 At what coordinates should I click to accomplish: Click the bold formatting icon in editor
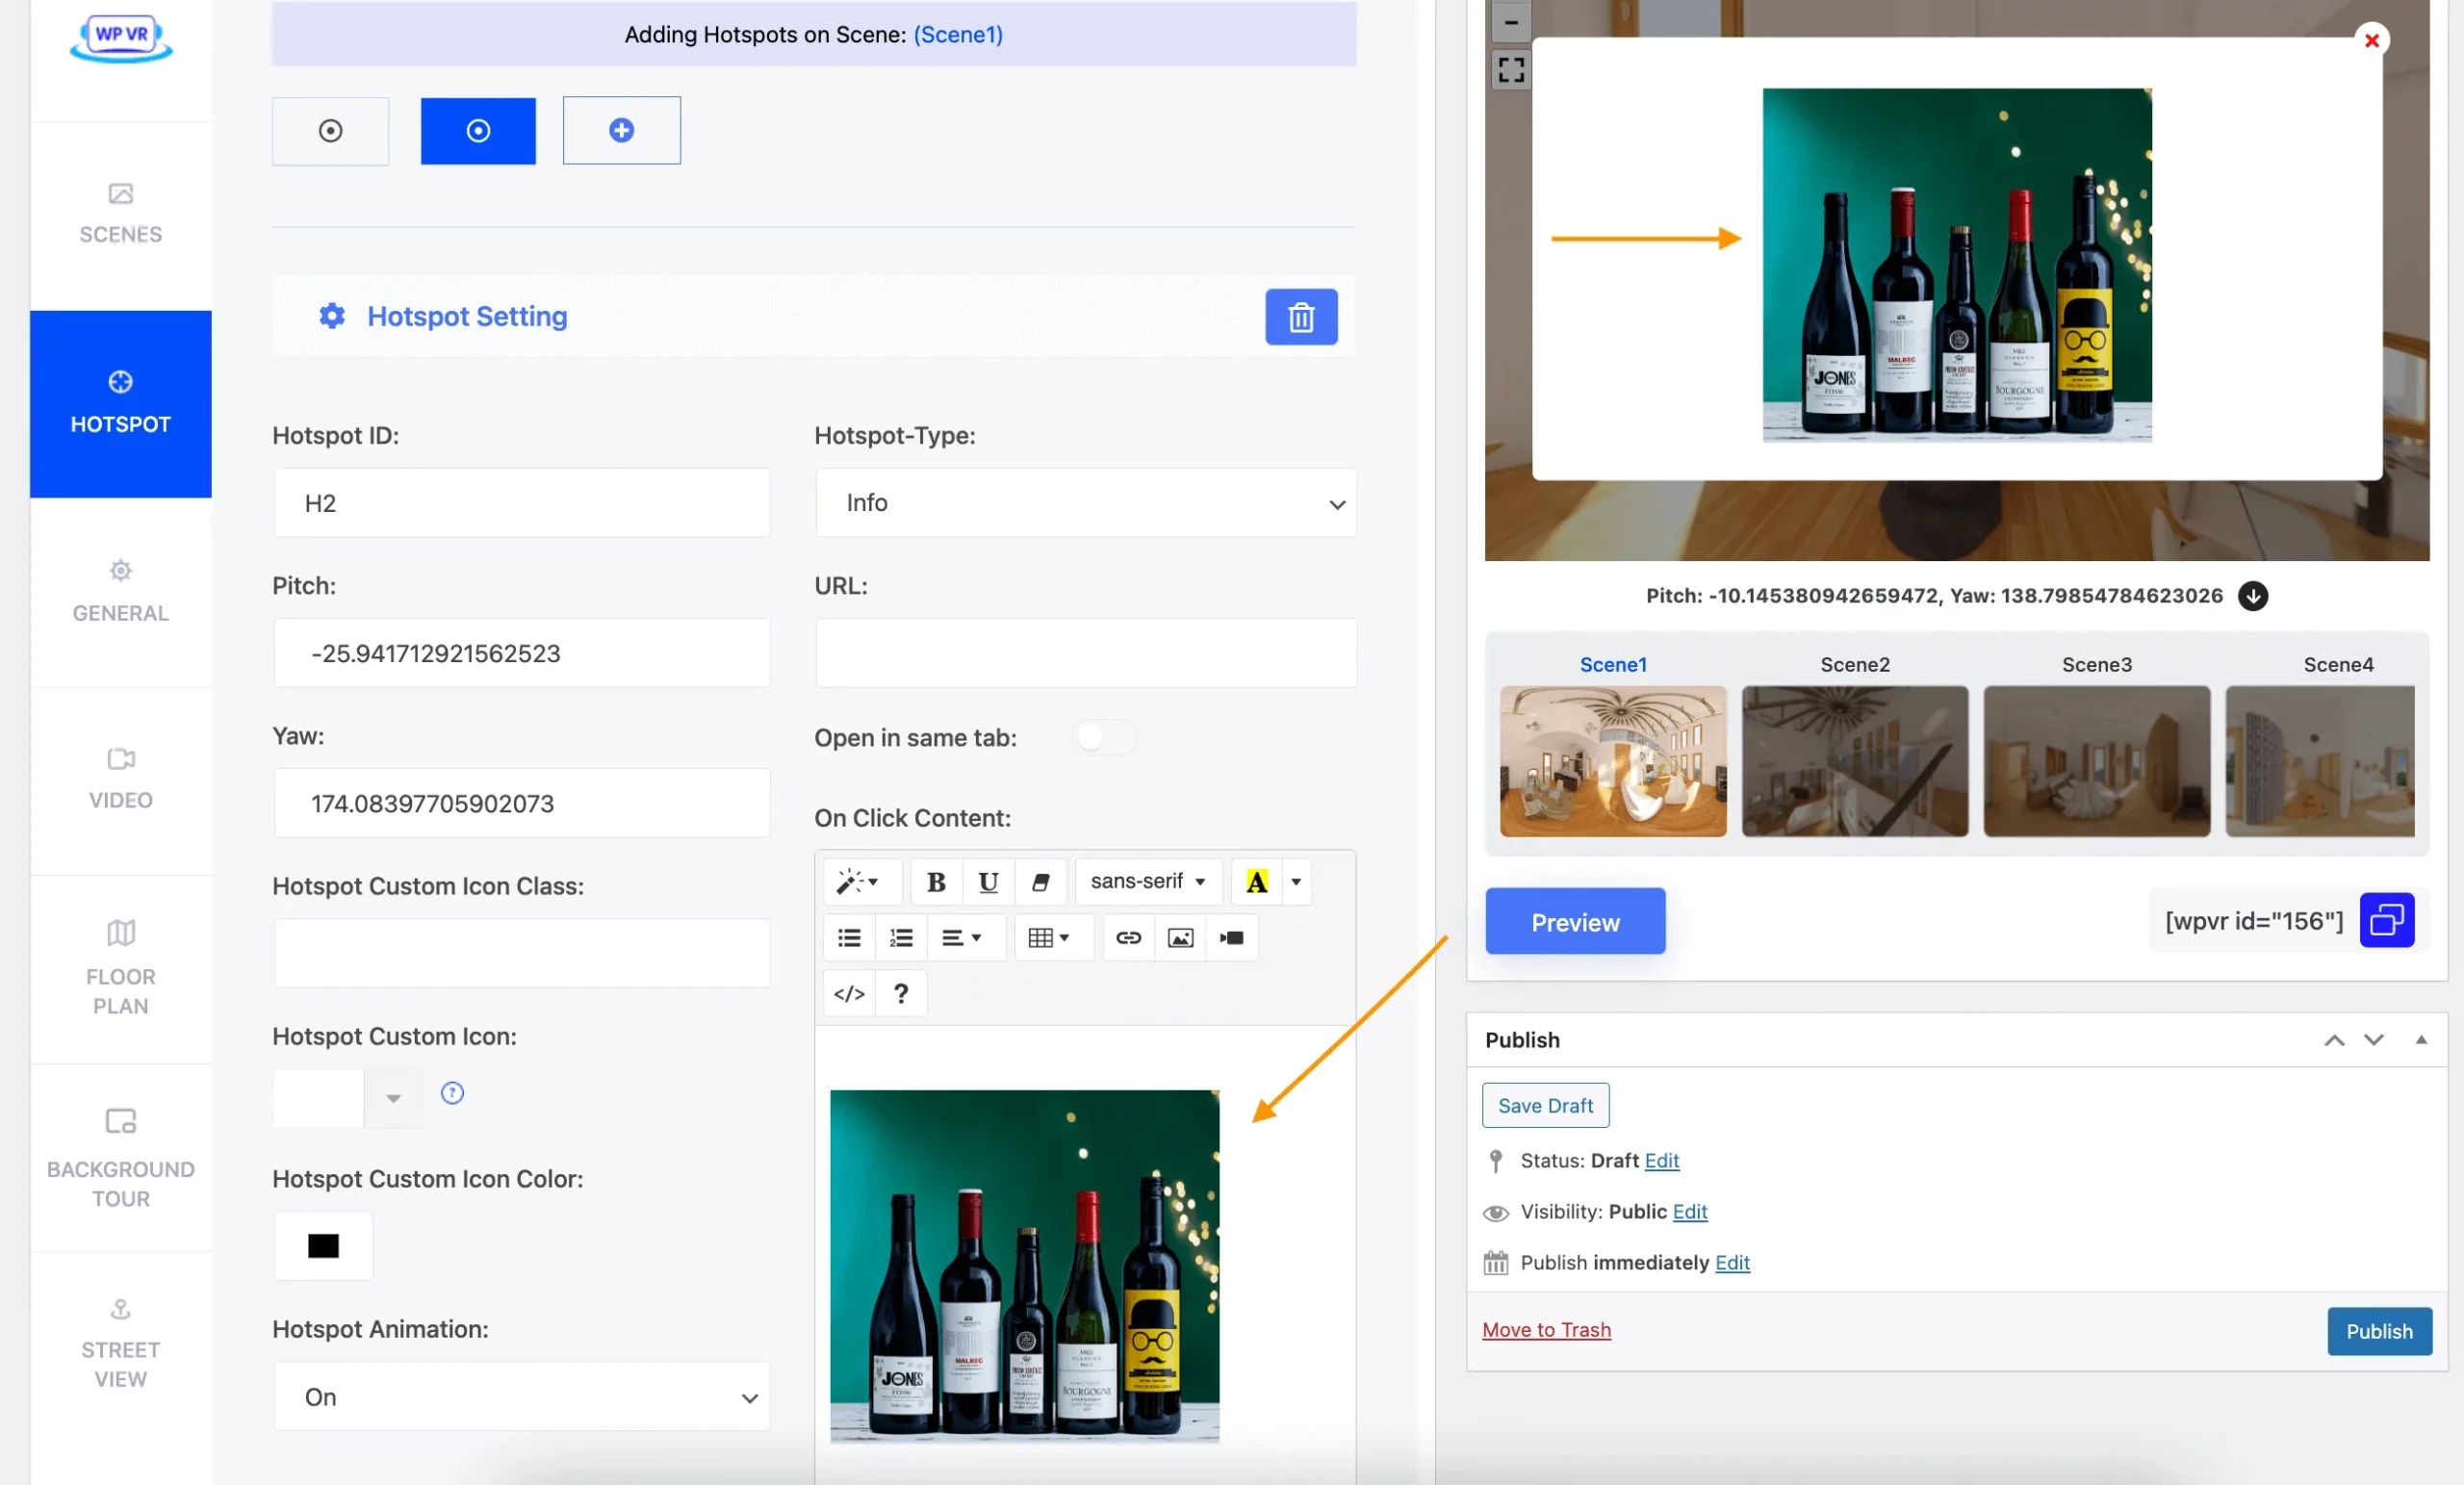tap(933, 880)
